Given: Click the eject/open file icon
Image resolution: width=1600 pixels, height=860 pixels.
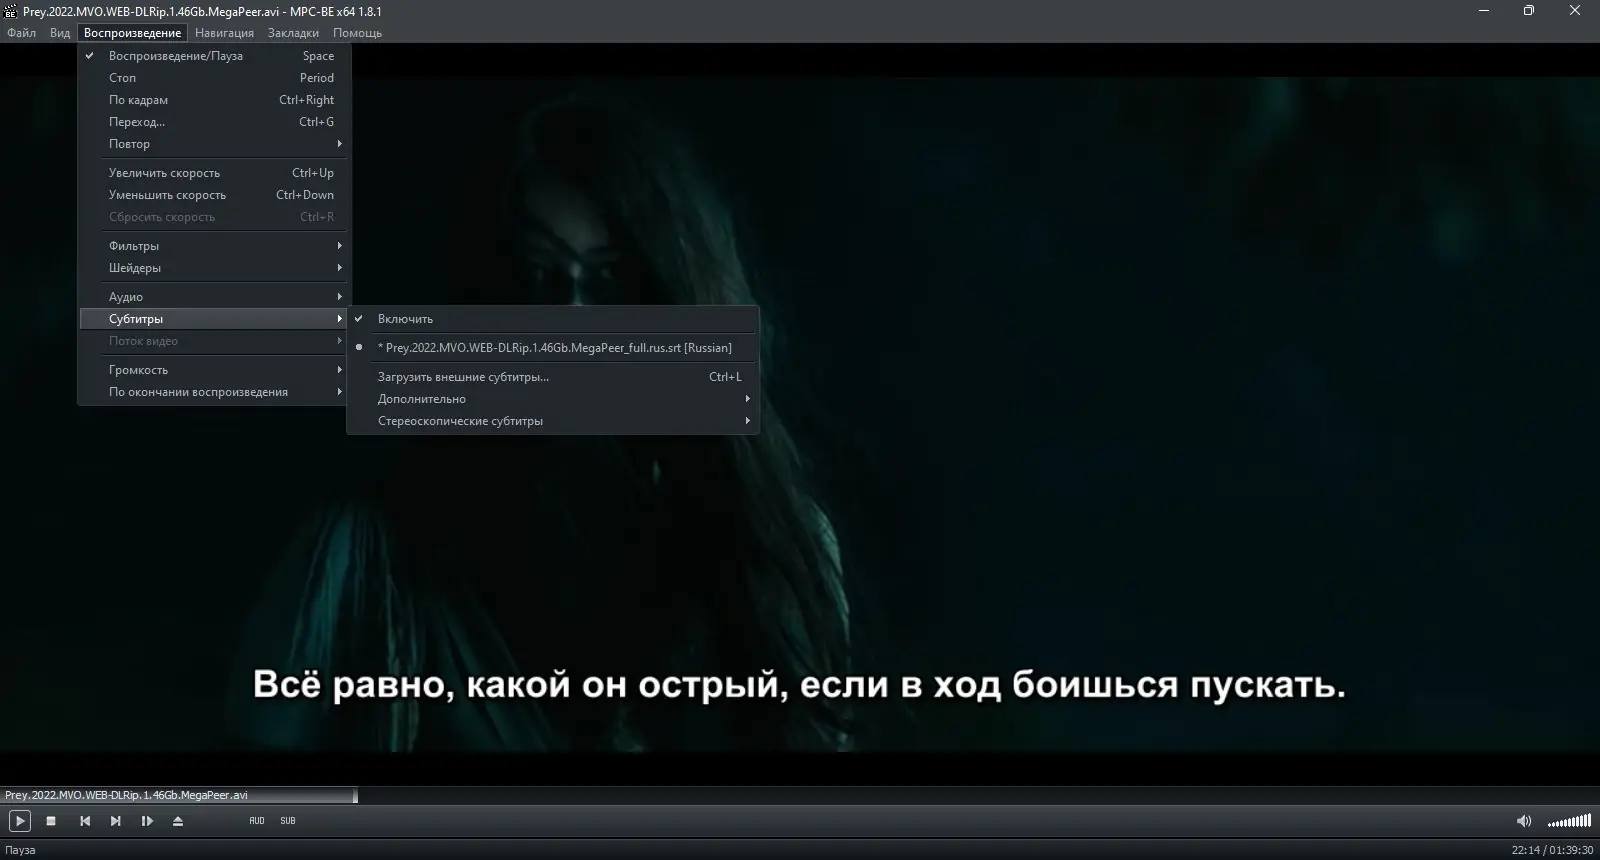Looking at the screenshot, I should [178, 821].
